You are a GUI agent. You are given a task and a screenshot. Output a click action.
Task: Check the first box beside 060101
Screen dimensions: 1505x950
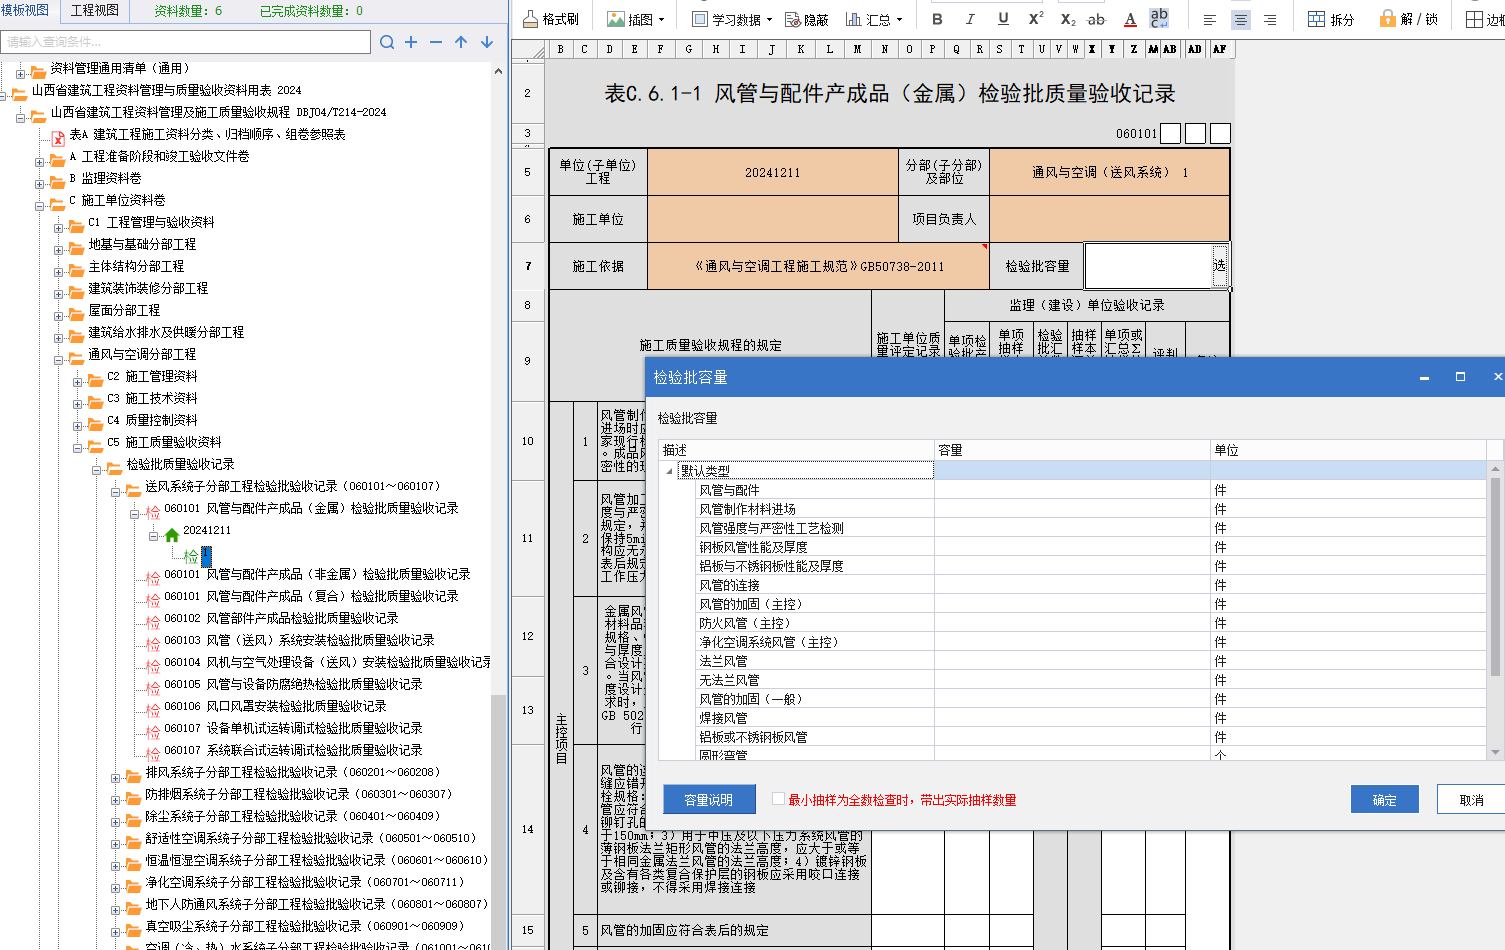(1171, 134)
